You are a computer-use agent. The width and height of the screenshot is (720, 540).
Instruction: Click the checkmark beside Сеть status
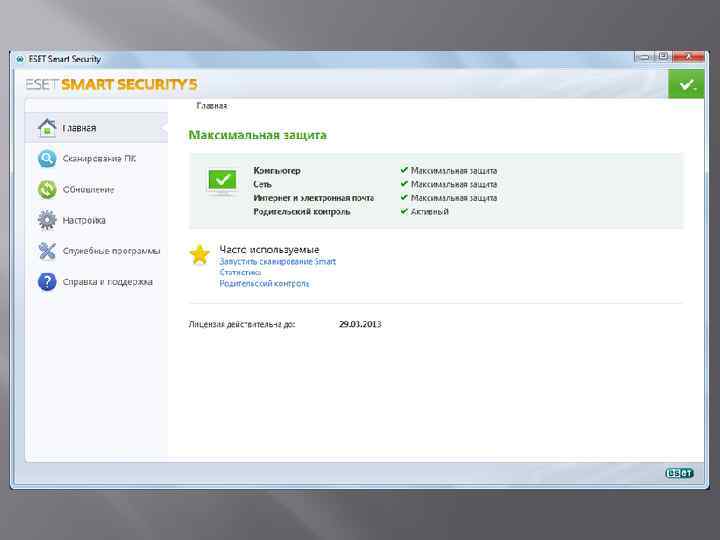pyautogui.click(x=404, y=184)
